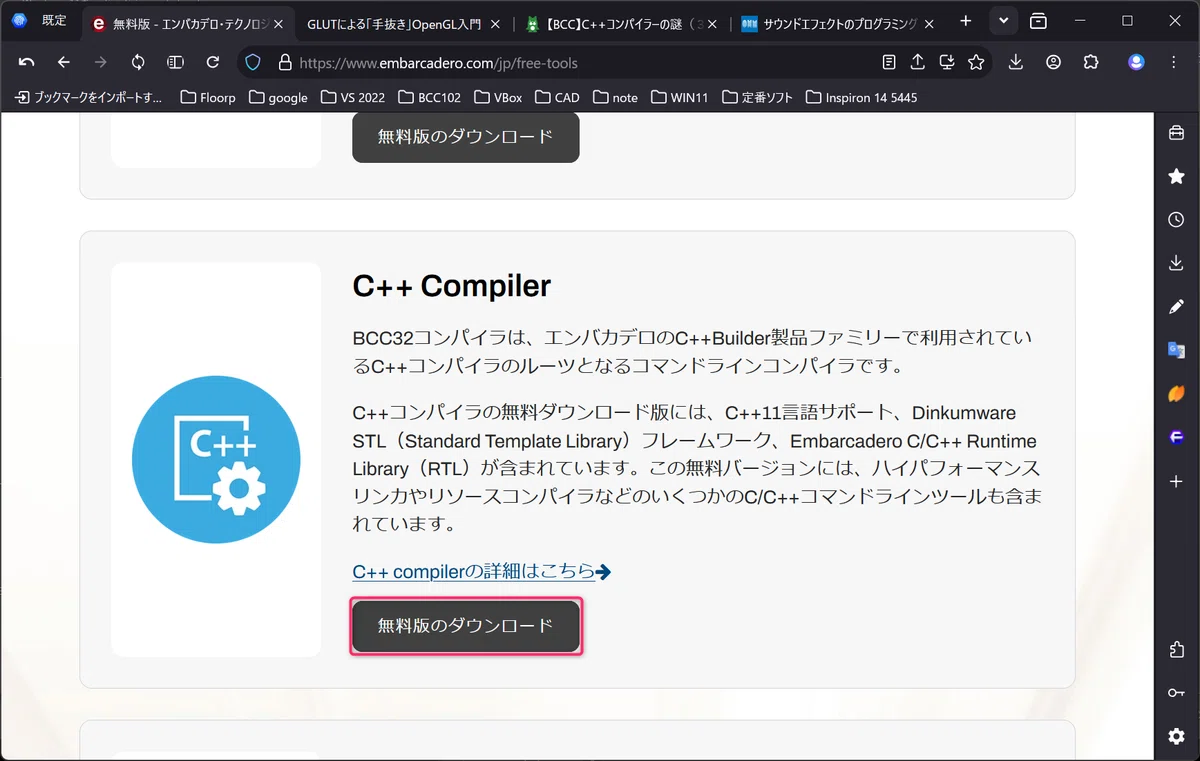Close the 無料版 エンバカデロ tab
Screen dimensions: 1200x761
point(278,24)
